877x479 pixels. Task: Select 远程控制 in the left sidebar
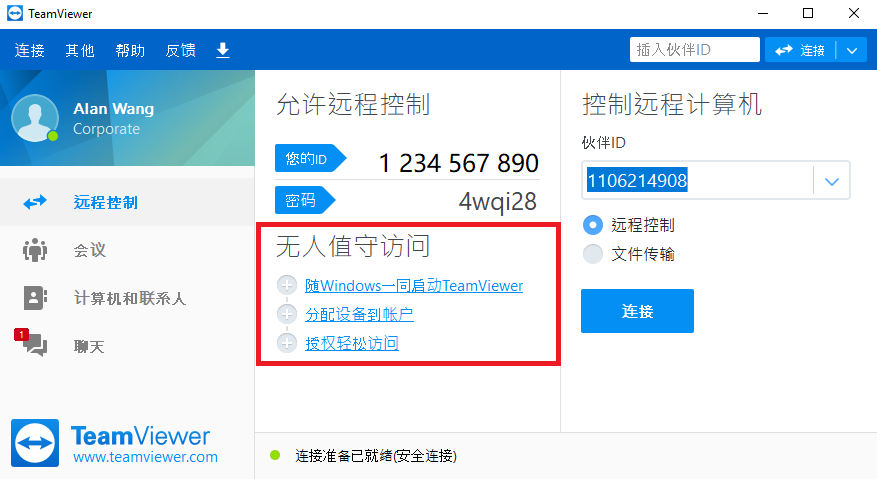pyautogui.click(x=105, y=202)
